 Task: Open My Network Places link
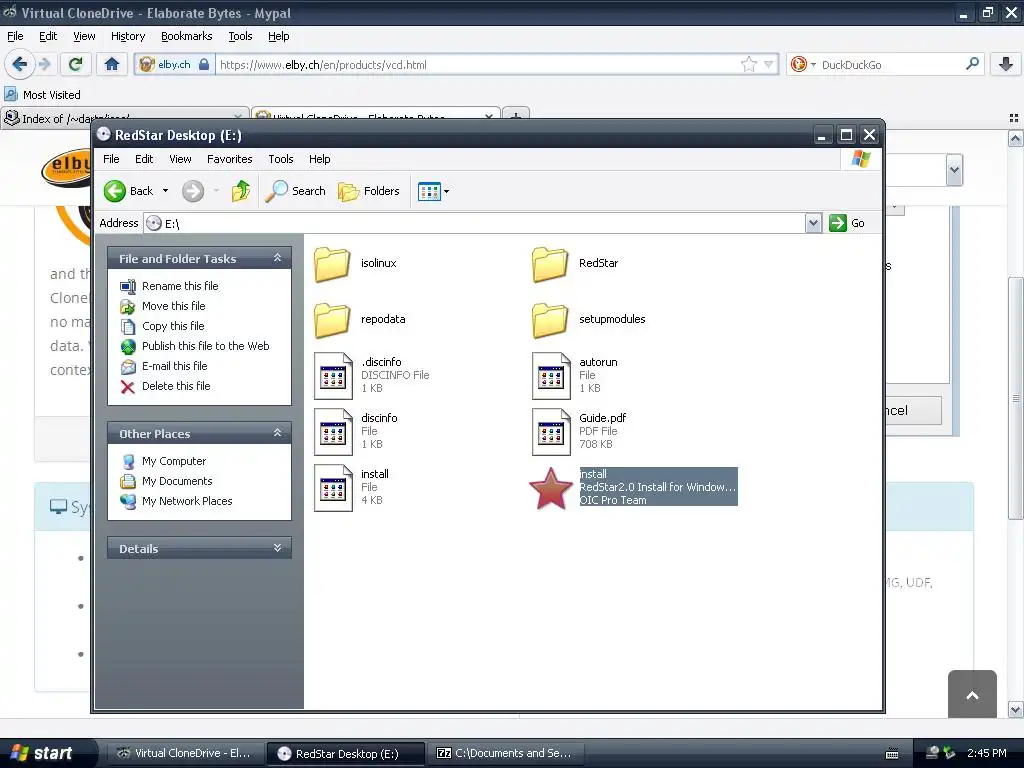[187, 501]
